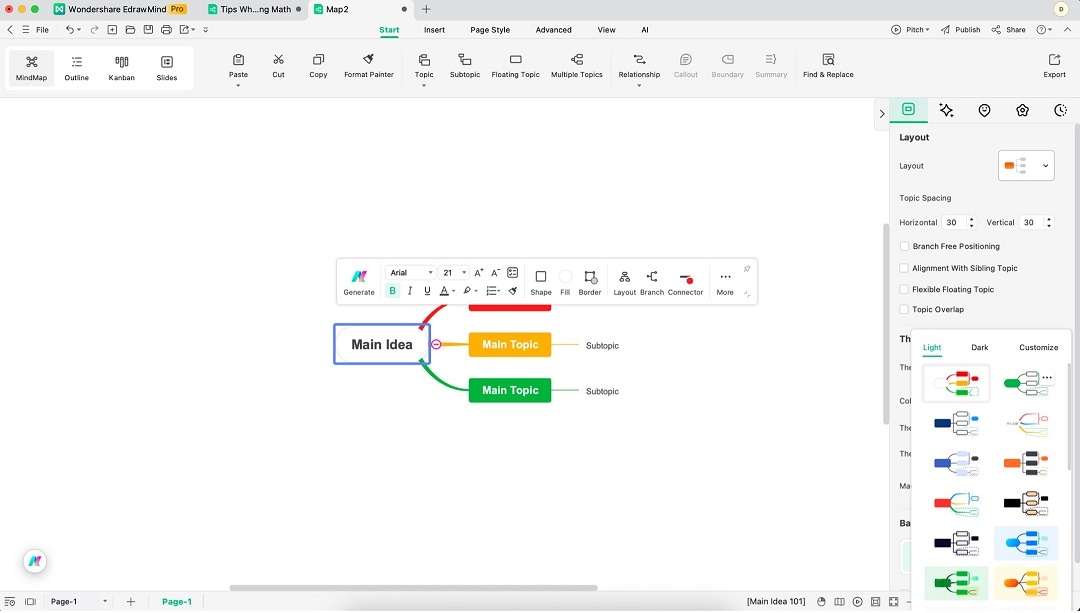Open the Layout dropdown in right panel

tap(1026, 165)
